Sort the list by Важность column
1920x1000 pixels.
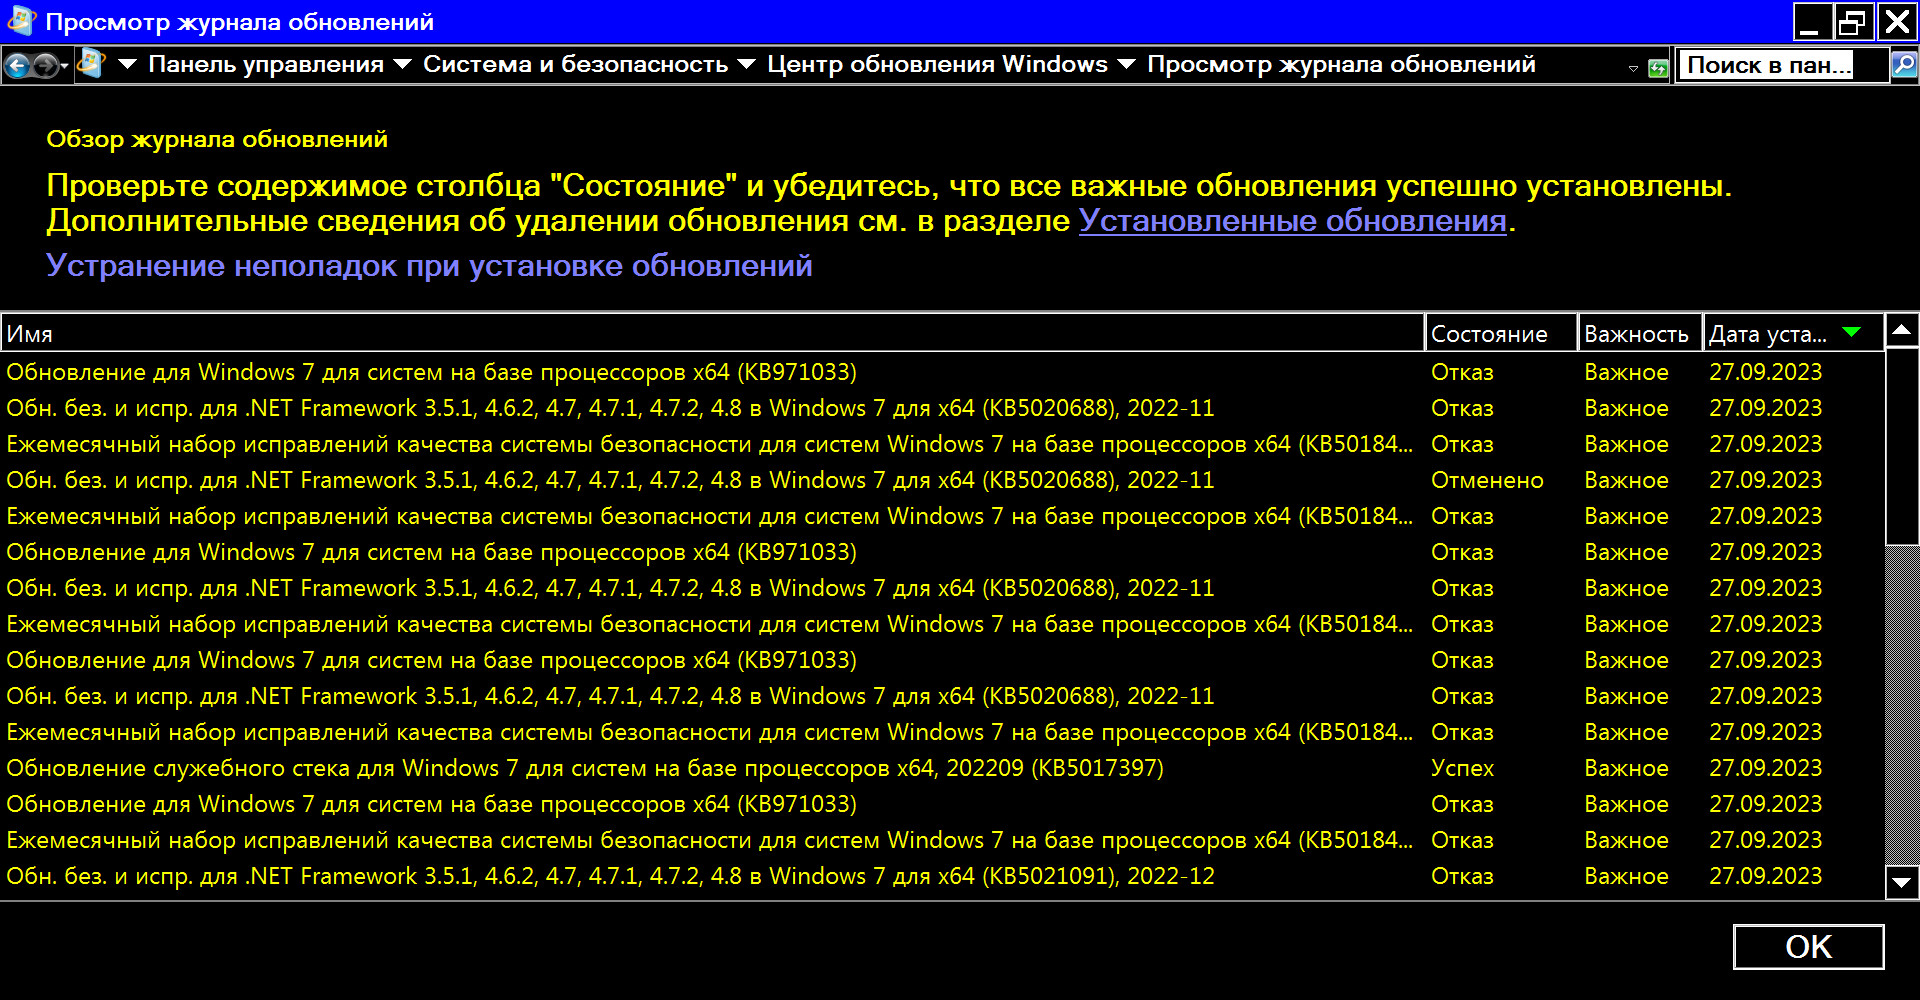(1640, 334)
